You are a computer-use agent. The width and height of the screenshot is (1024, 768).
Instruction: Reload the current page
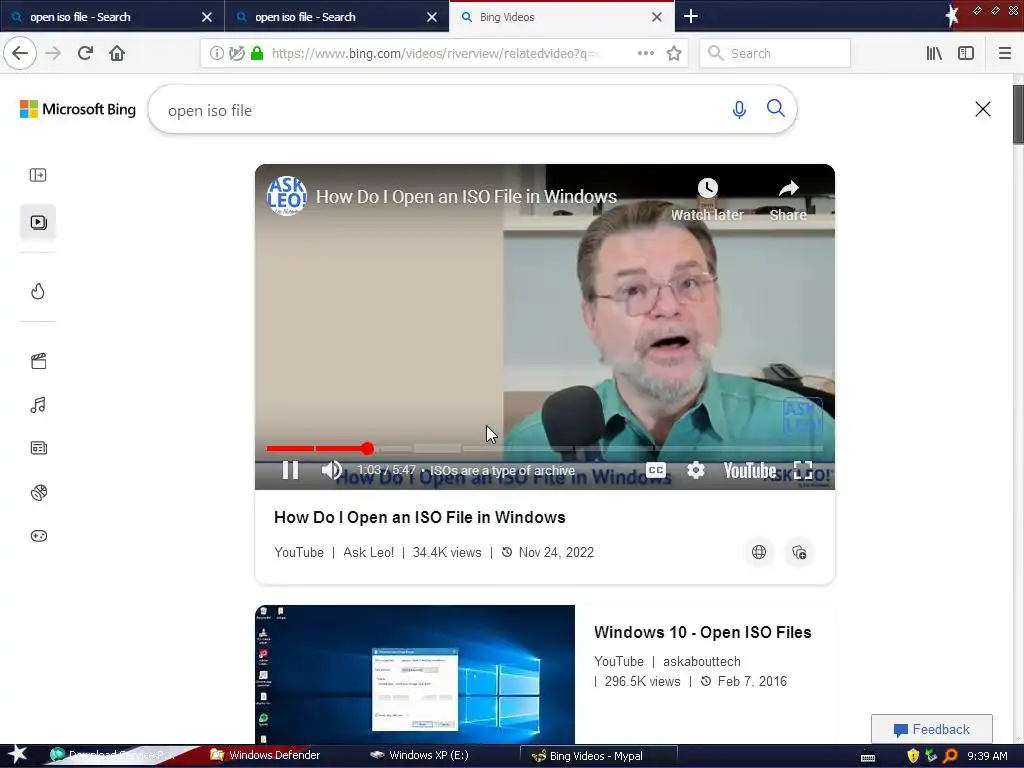(x=85, y=53)
